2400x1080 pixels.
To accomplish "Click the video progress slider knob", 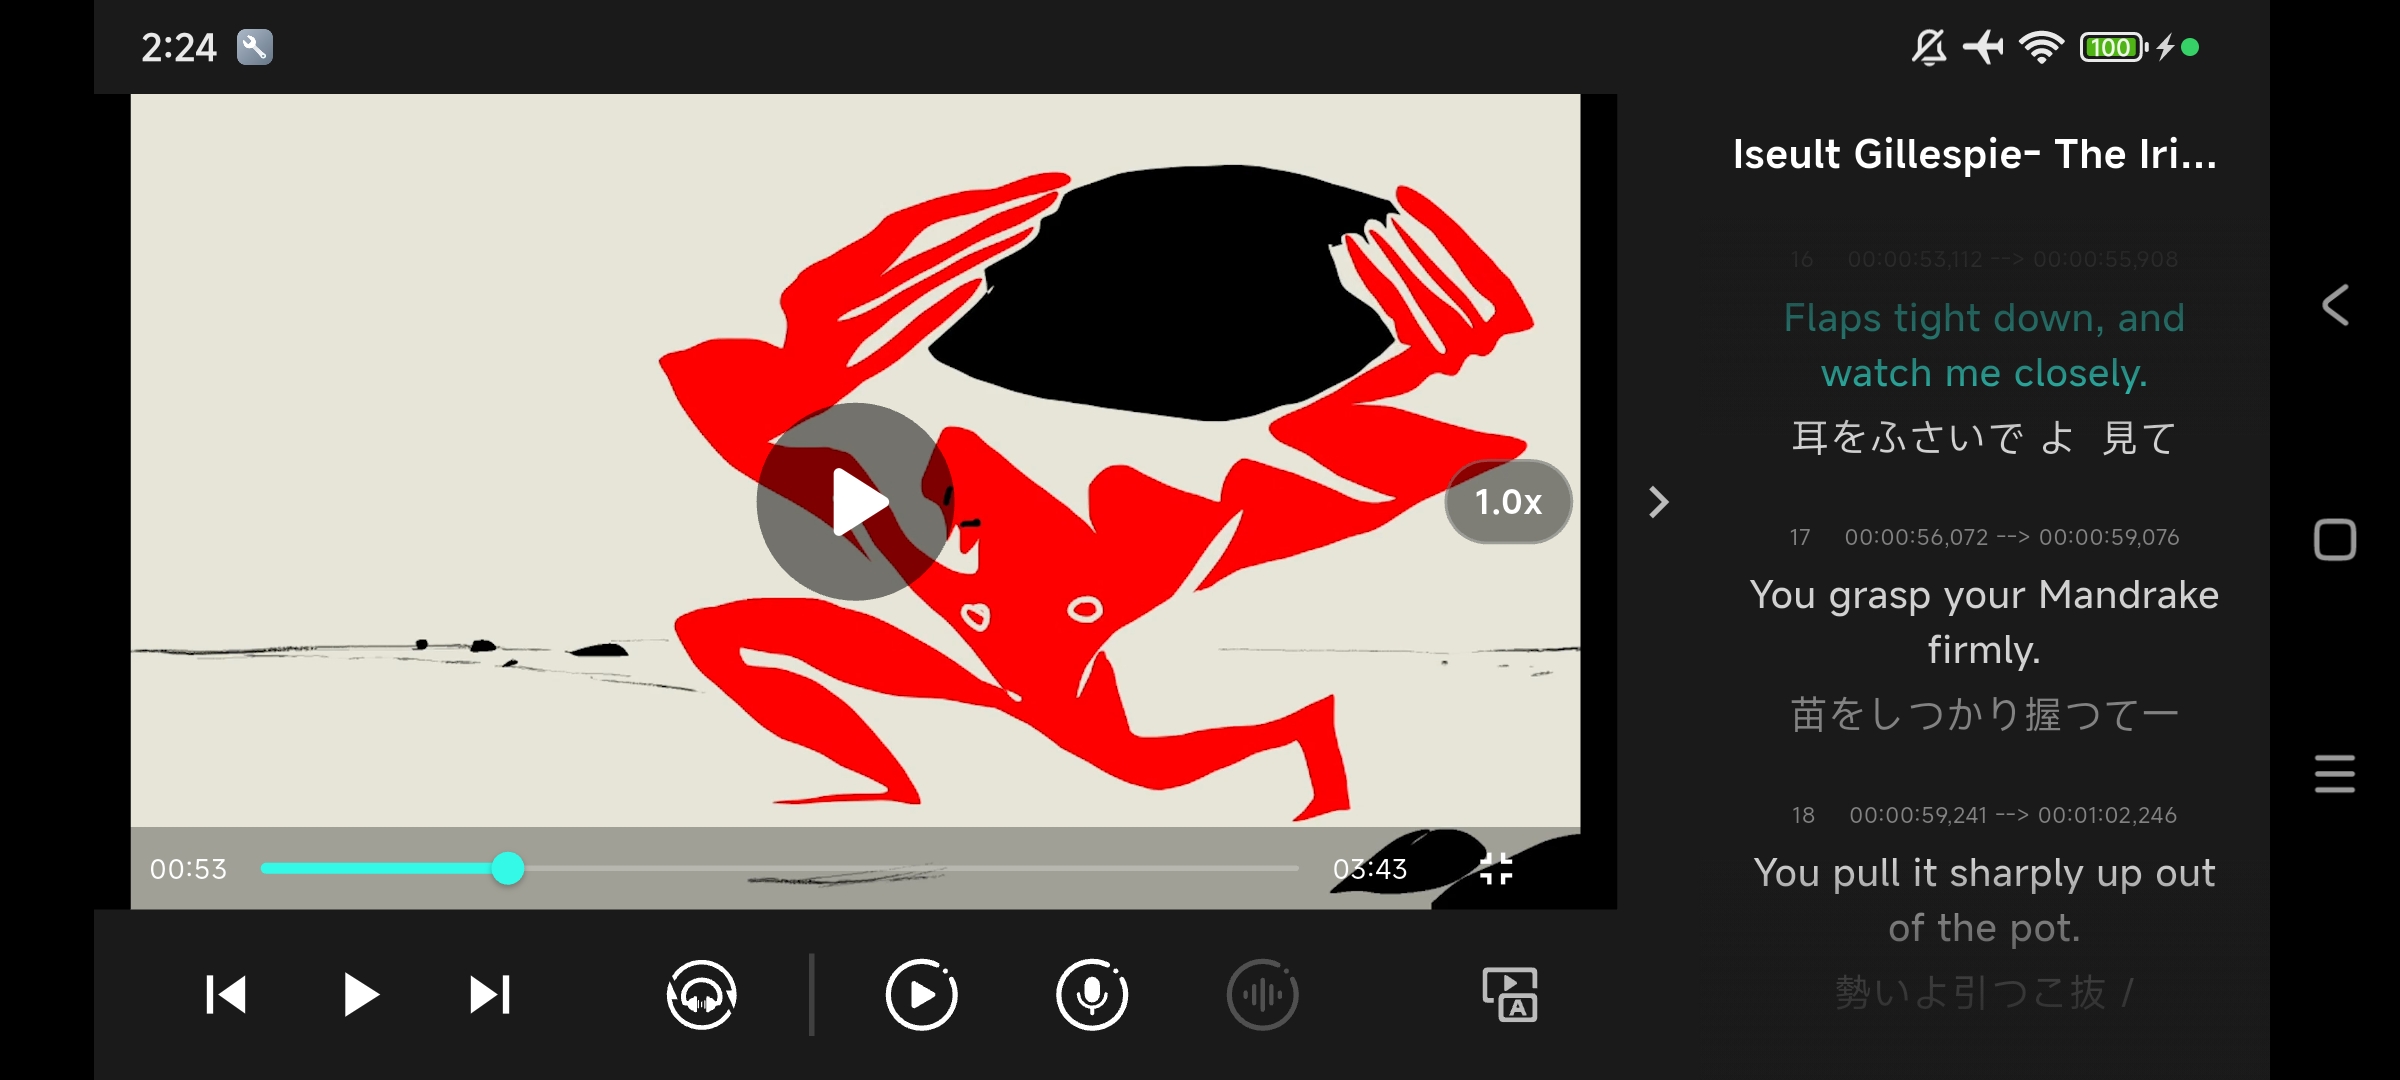I will 508,868.
